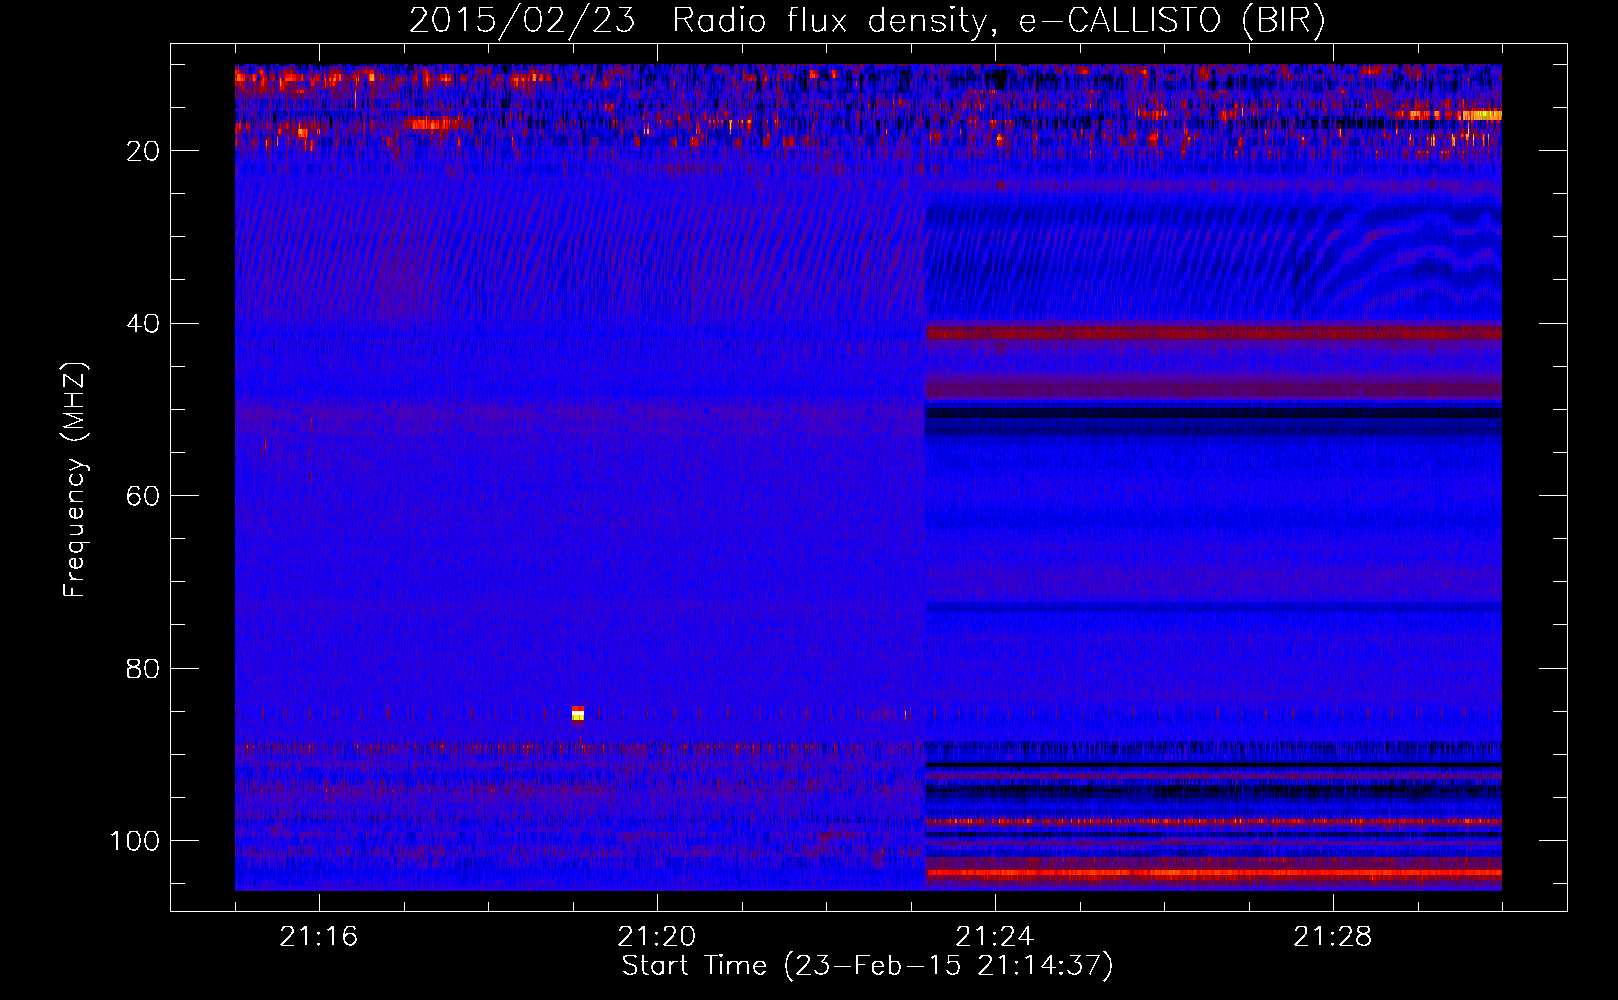The image size is (1618, 1000).
Task: Click the 'Start Time (23-Feb-15 21:14:37)' label
Action: [x=867, y=966]
